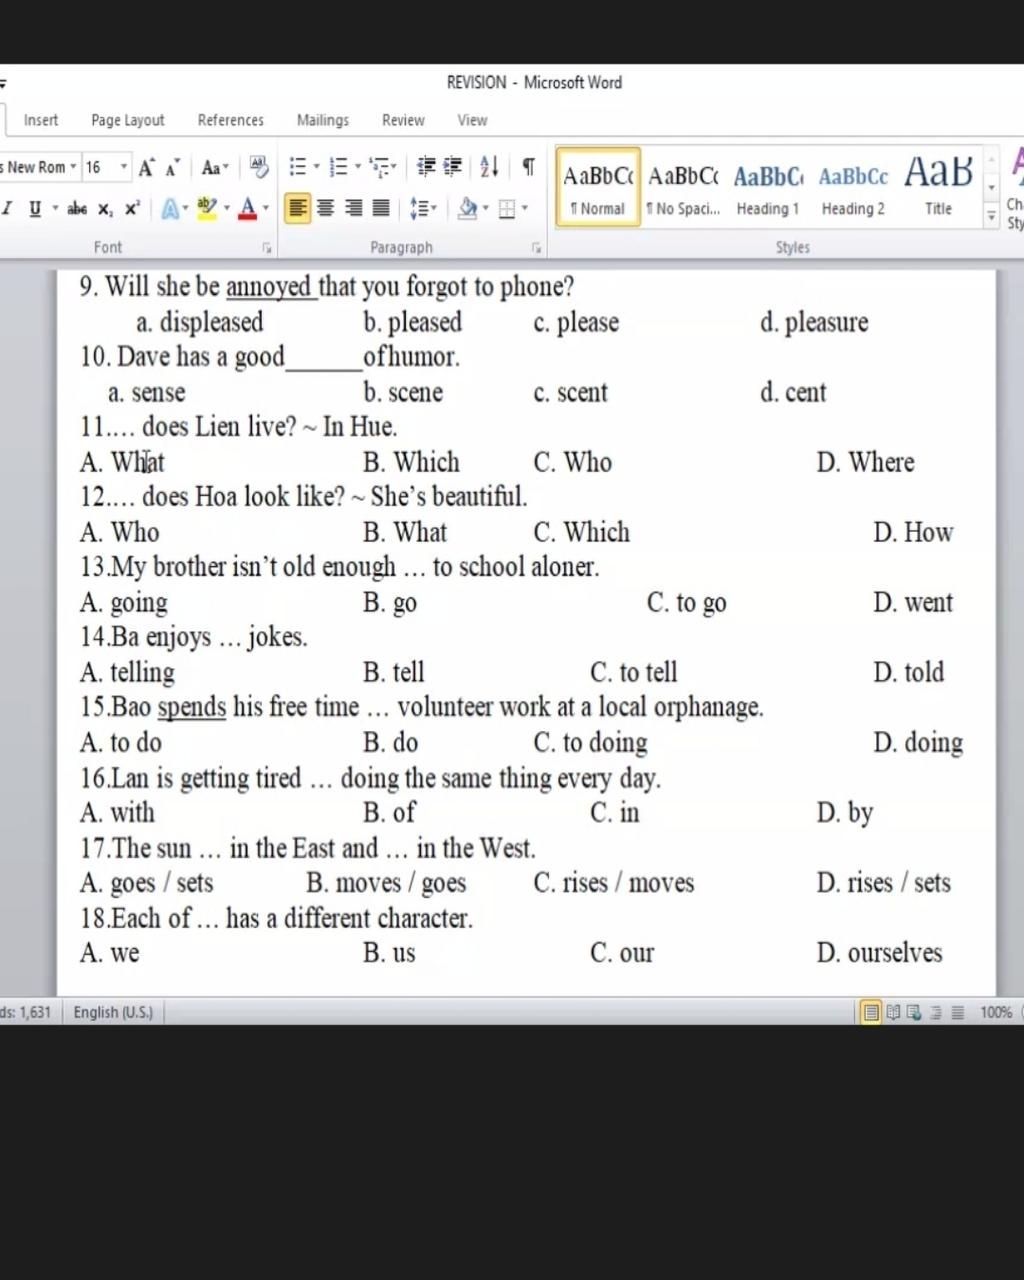Viewport: 1024px width, 1280px height.
Task: Apply the red font color
Action: [x=248, y=208]
